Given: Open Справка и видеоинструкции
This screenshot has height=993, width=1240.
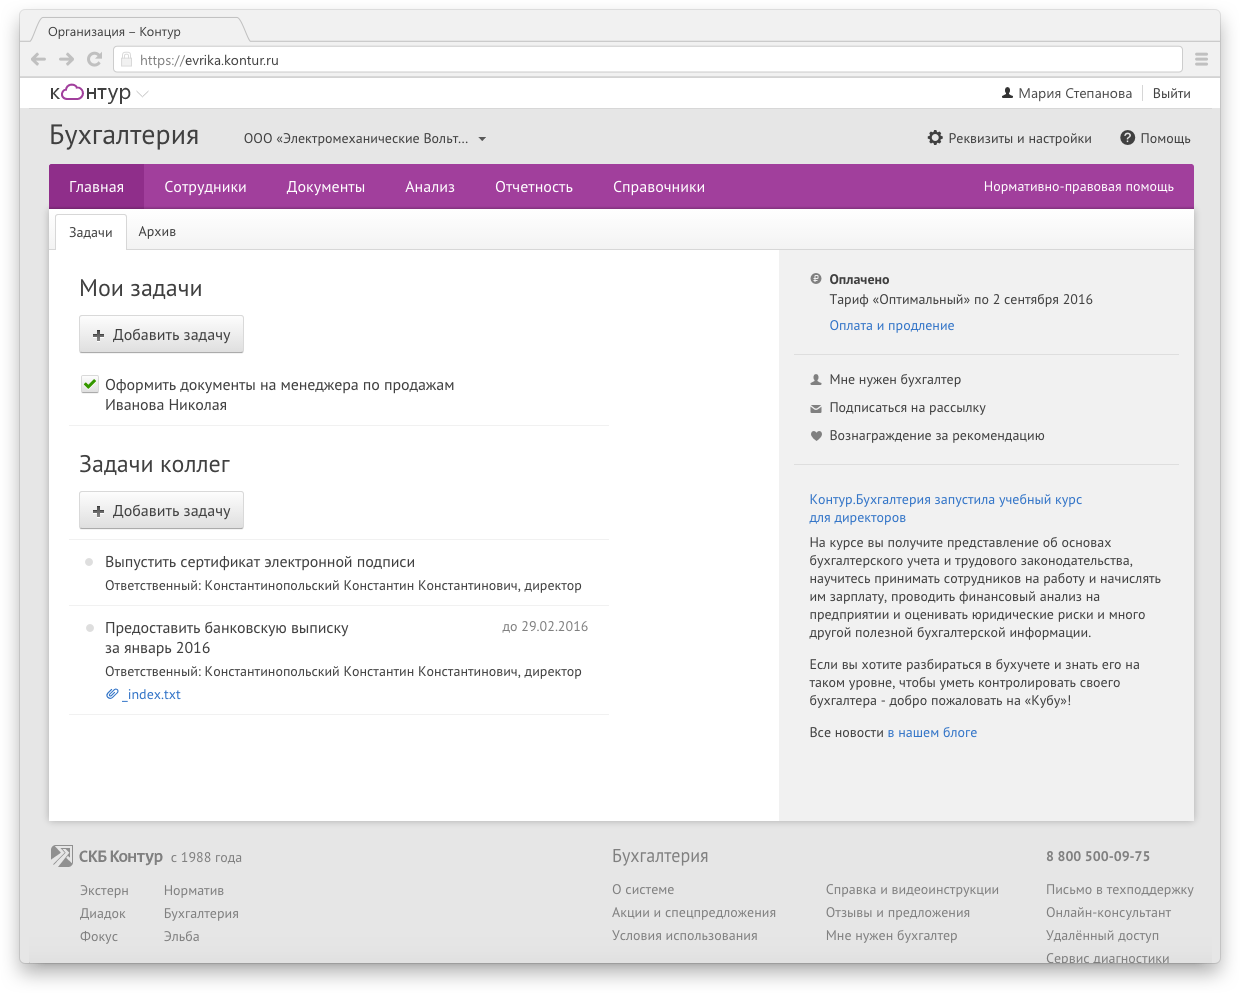Looking at the screenshot, I should (912, 890).
